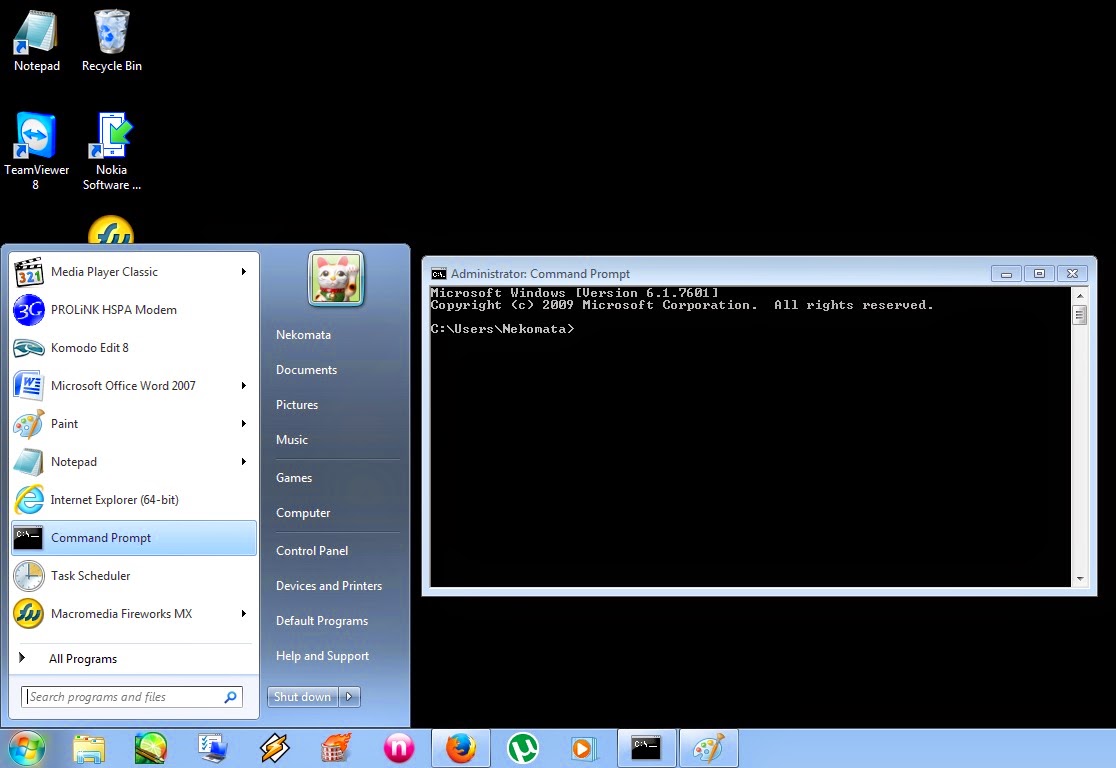Expand Media Player Classic jump list arrow

click(x=243, y=272)
